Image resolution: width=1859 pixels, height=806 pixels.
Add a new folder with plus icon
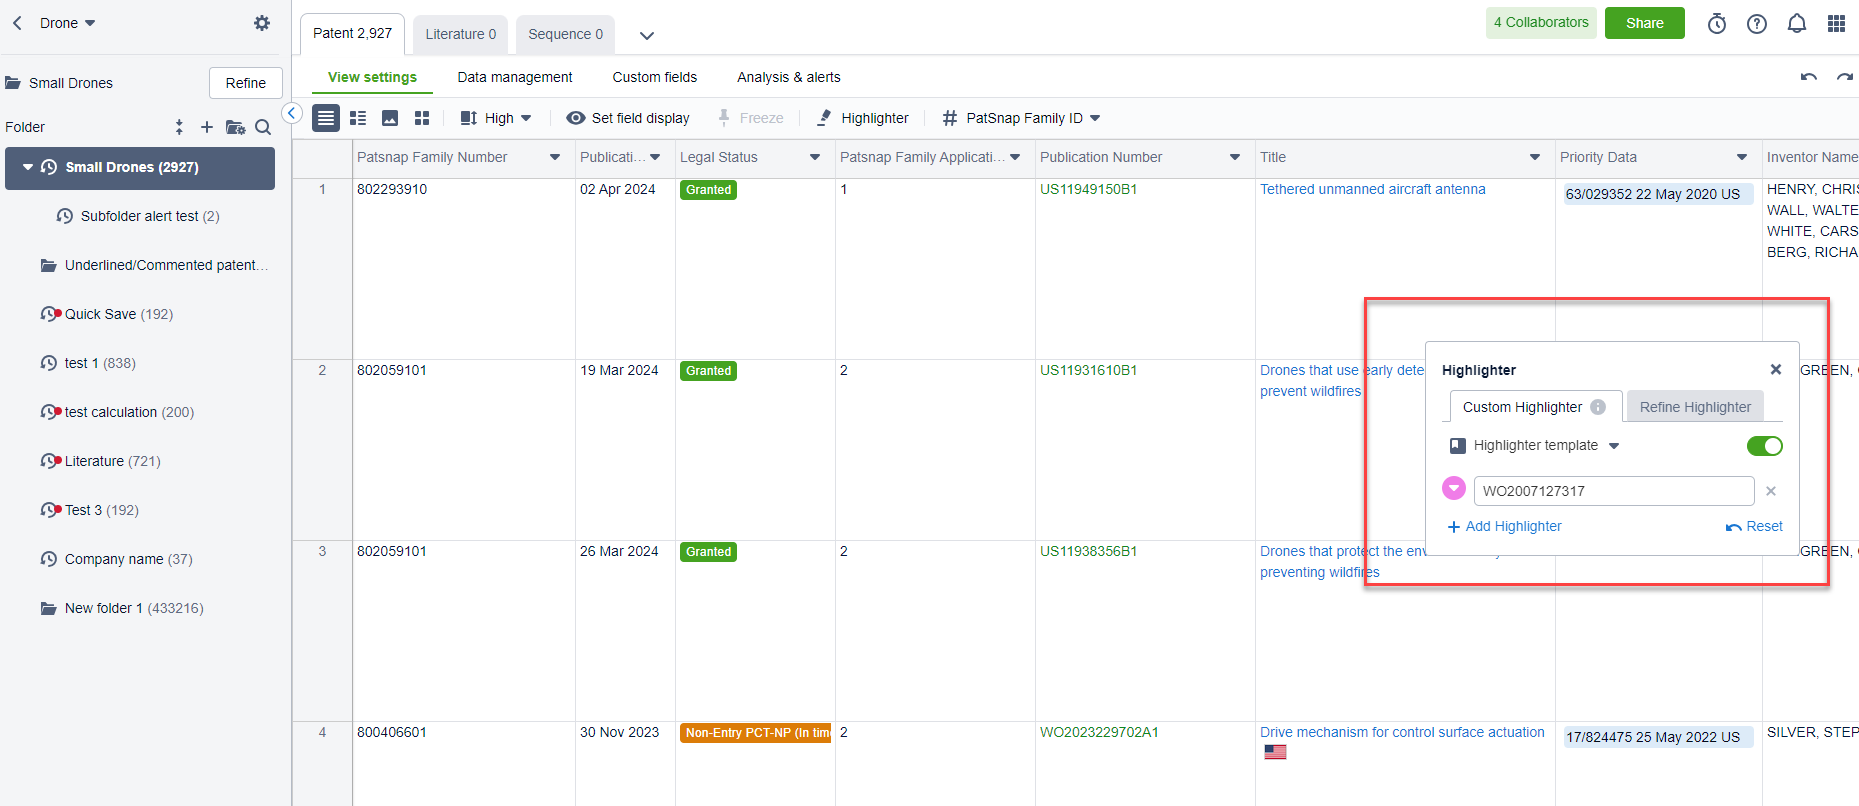[207, 127]
